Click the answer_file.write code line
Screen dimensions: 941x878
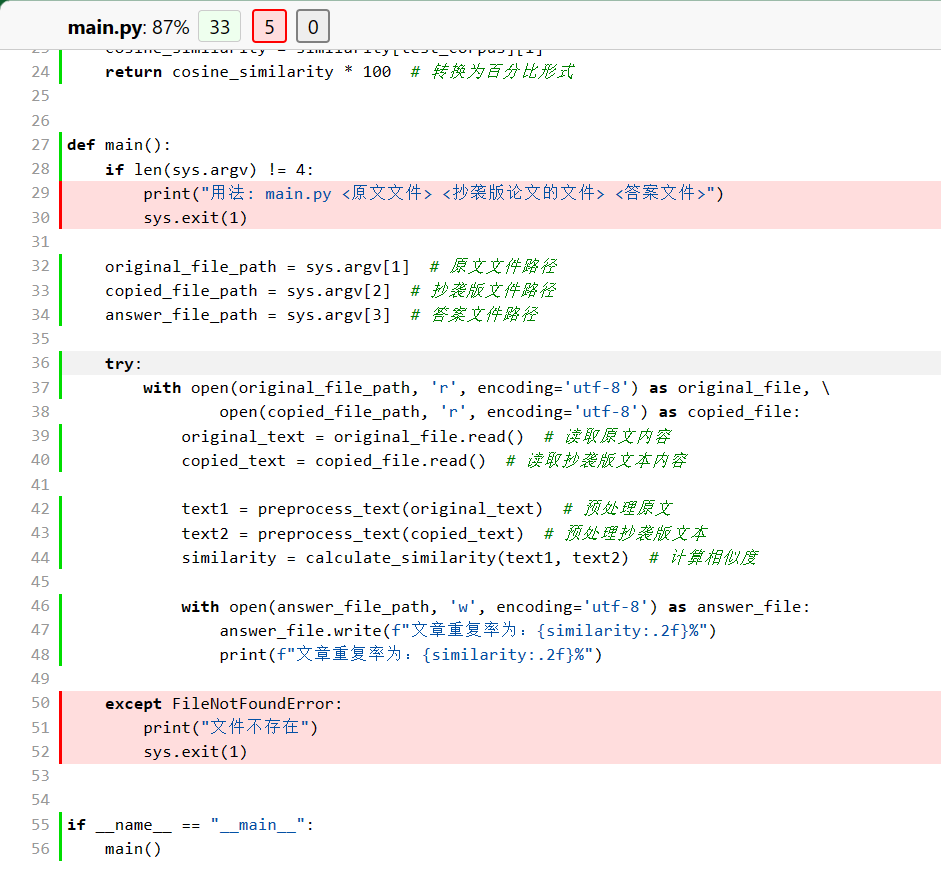tap(468, 630)
